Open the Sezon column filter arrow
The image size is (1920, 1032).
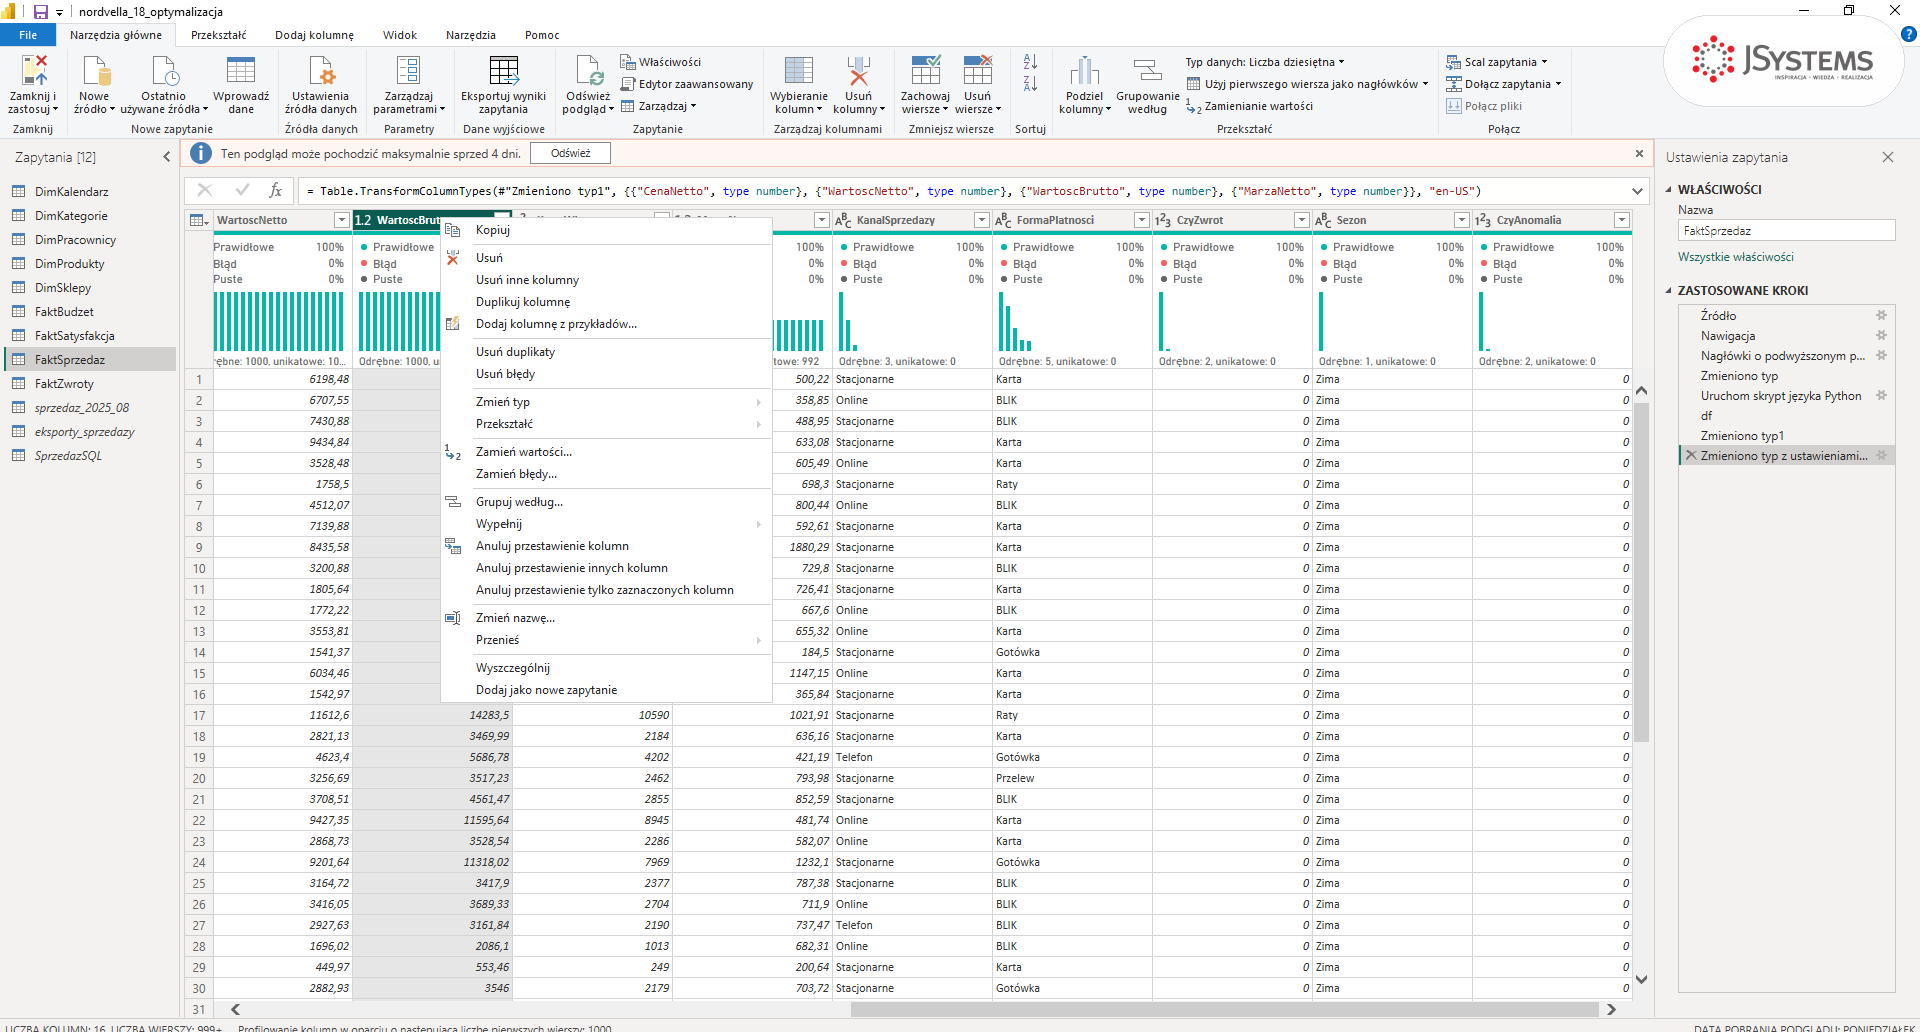click(x=1461, y=220)
